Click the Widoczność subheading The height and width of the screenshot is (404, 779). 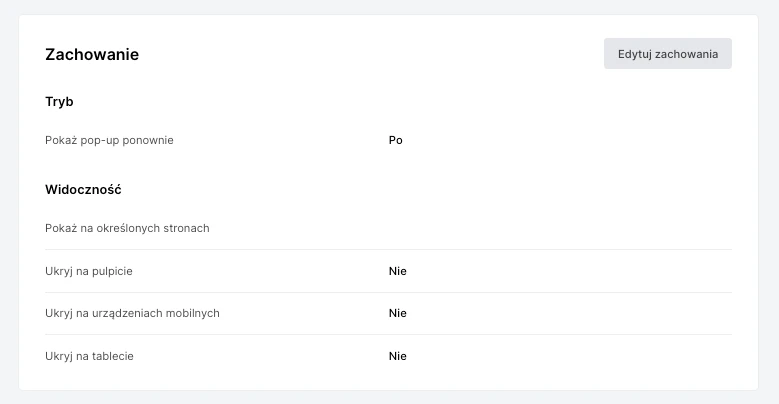[x=83, y=188]
